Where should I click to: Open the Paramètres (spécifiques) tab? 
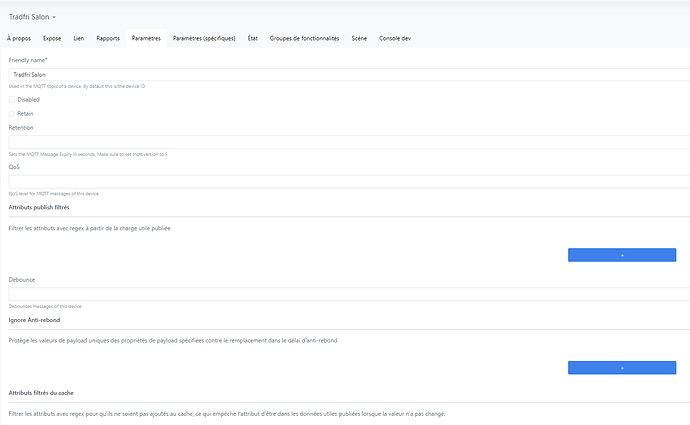(204, 38)
